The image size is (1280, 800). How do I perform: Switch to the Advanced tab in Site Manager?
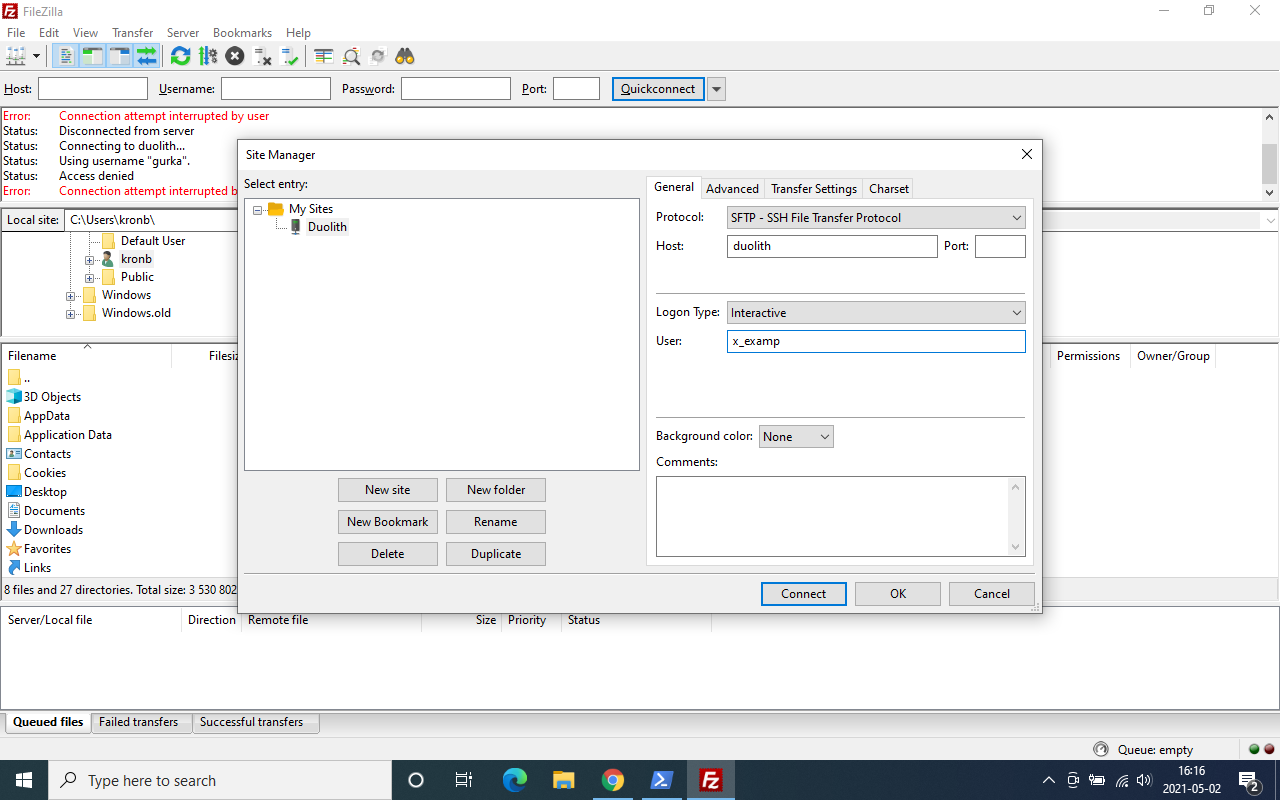tap(733, 188)
